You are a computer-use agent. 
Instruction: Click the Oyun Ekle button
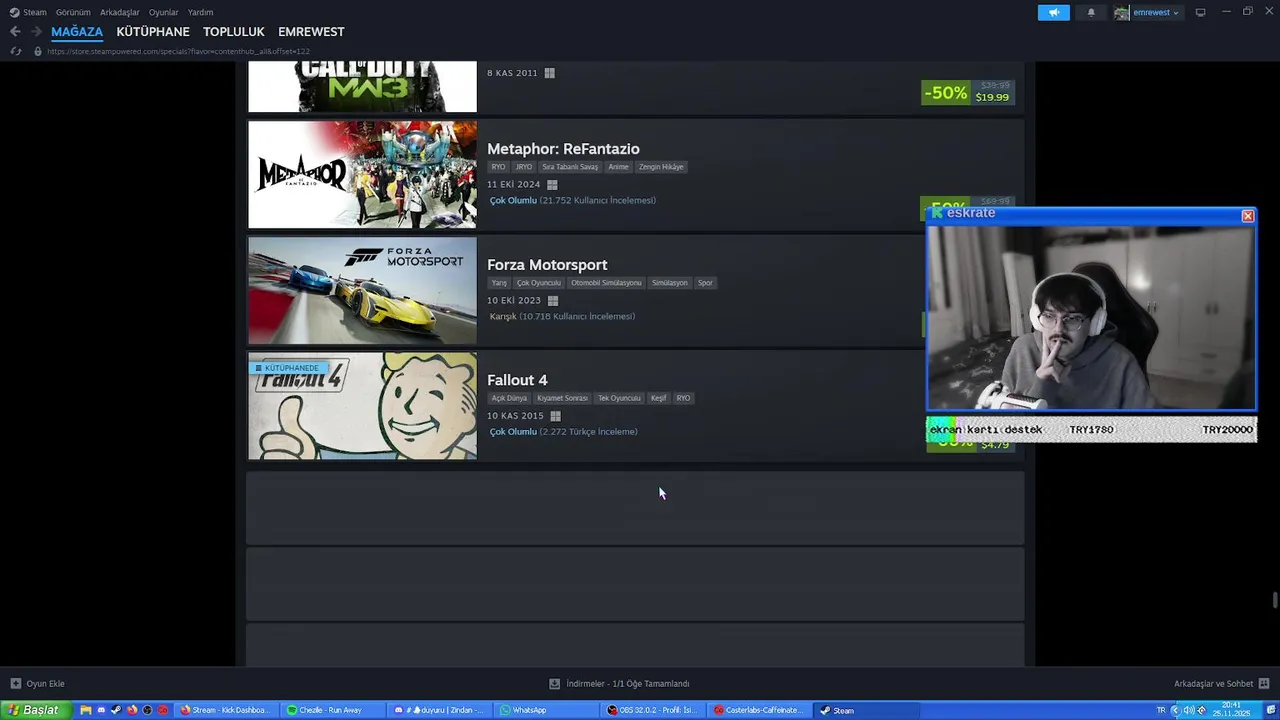point(37,684)
